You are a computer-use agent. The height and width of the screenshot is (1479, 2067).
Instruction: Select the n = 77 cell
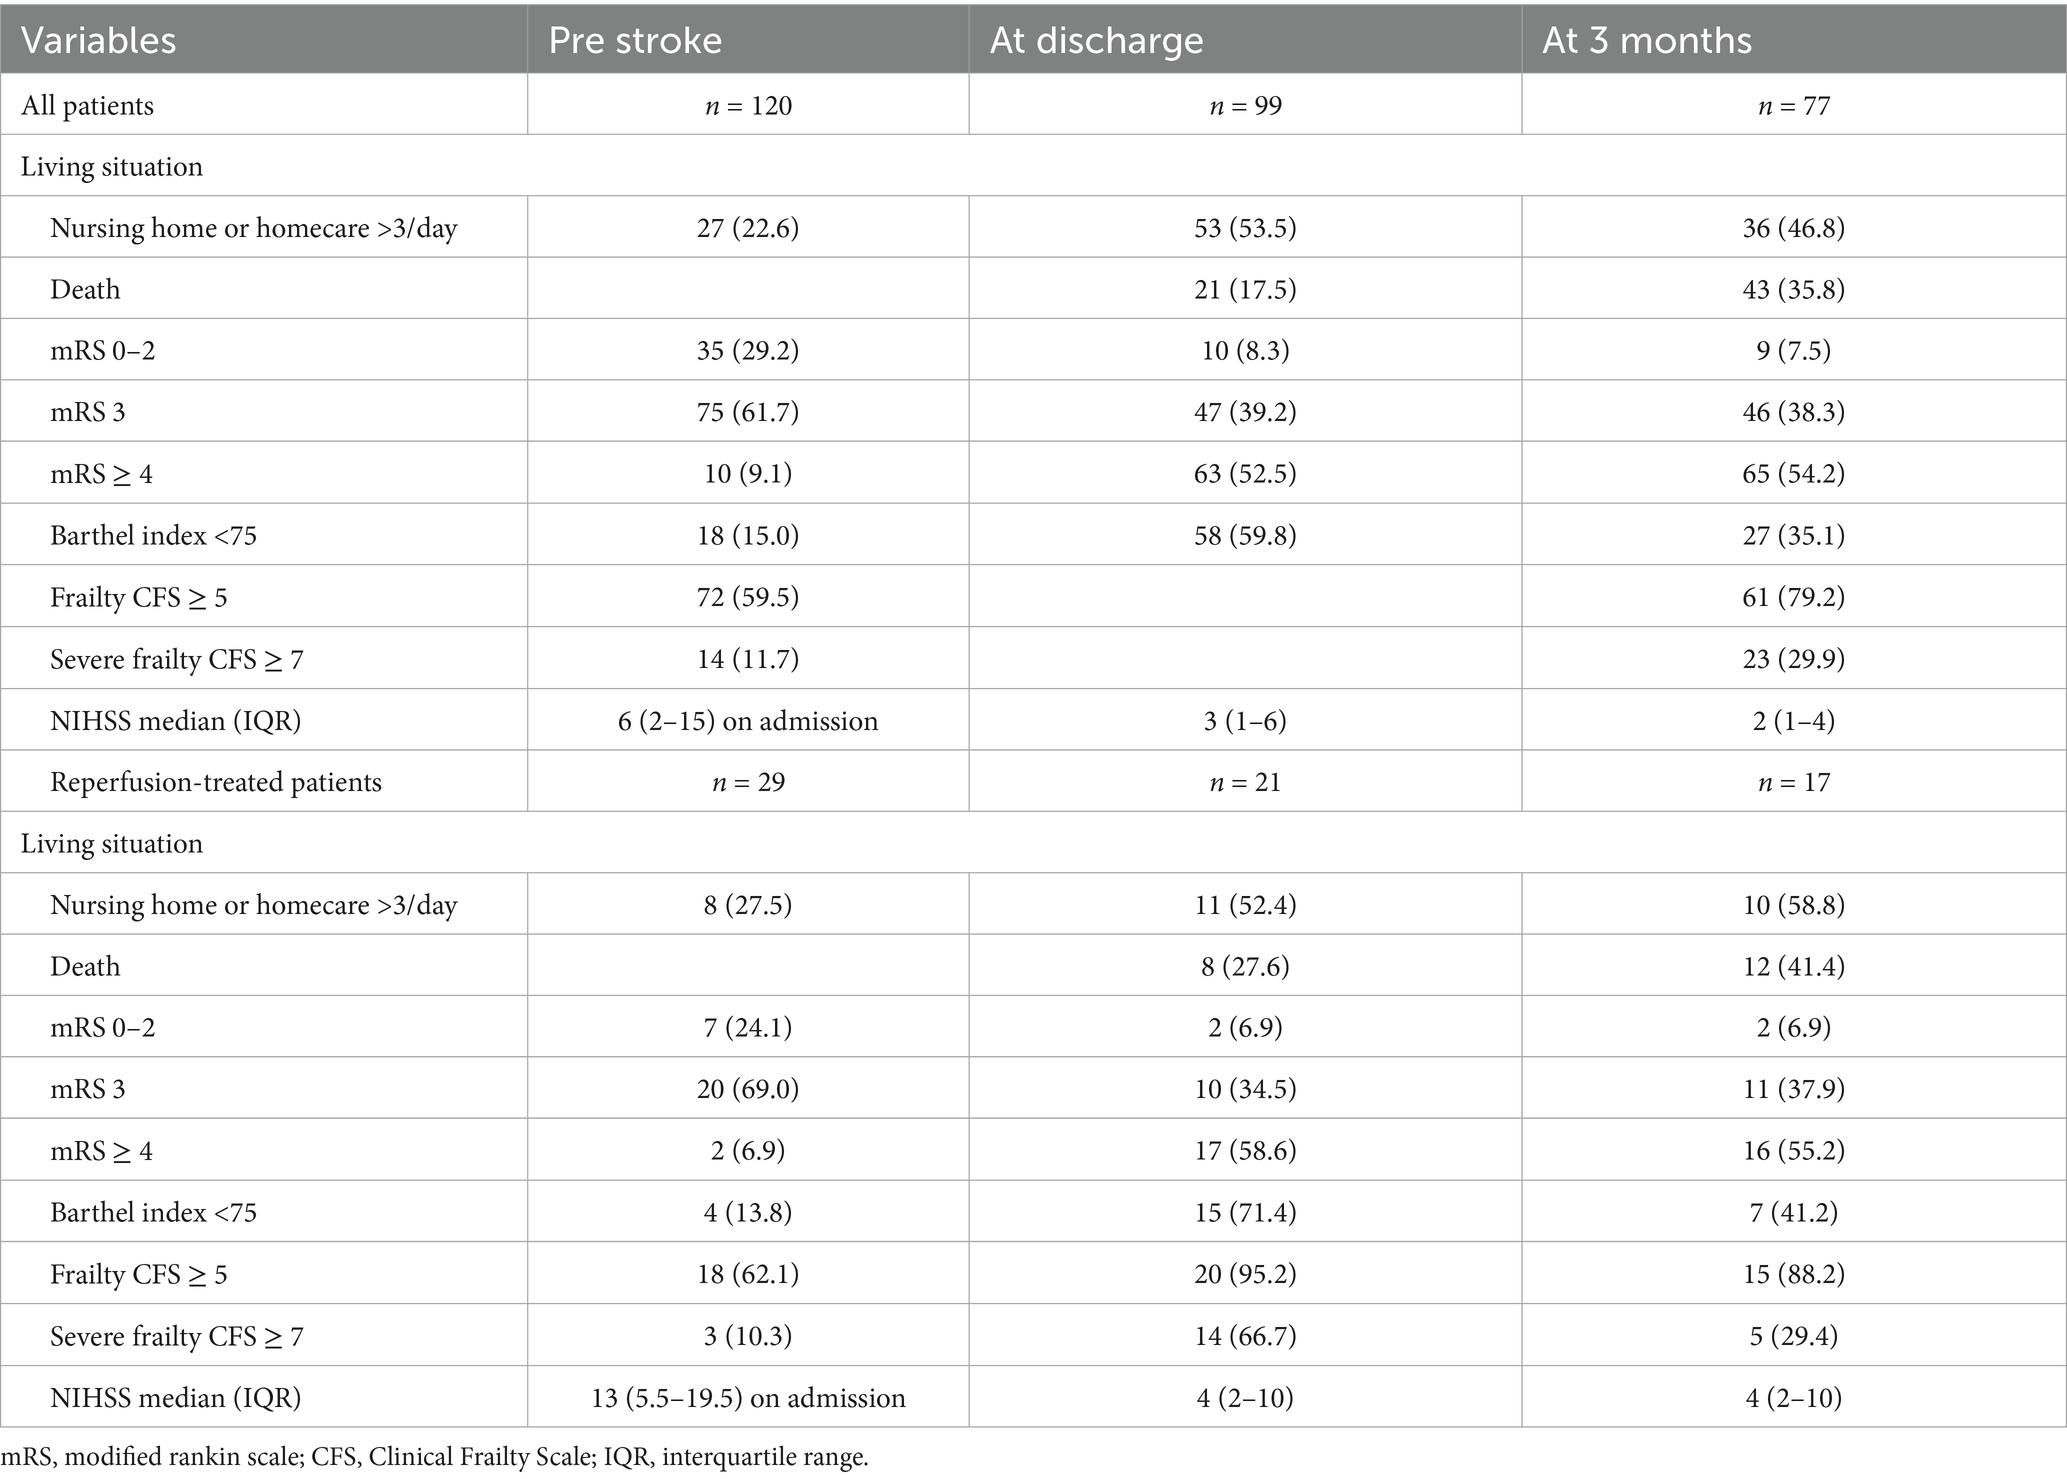coord(1793,105)
